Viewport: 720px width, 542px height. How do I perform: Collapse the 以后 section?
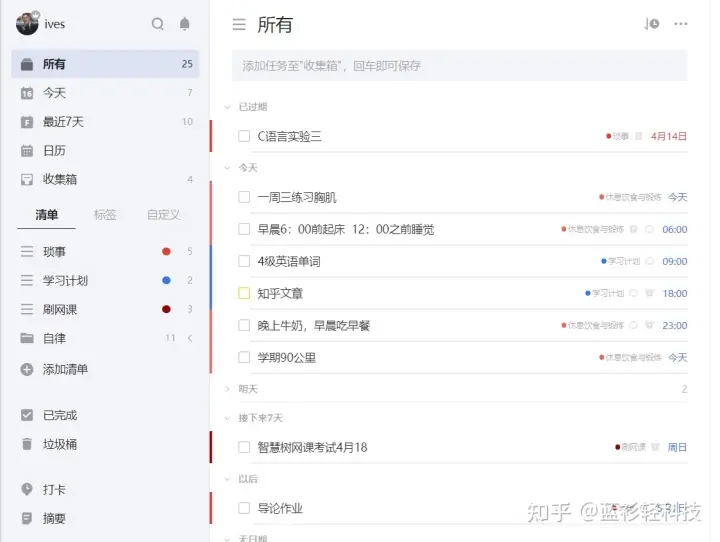227,479
